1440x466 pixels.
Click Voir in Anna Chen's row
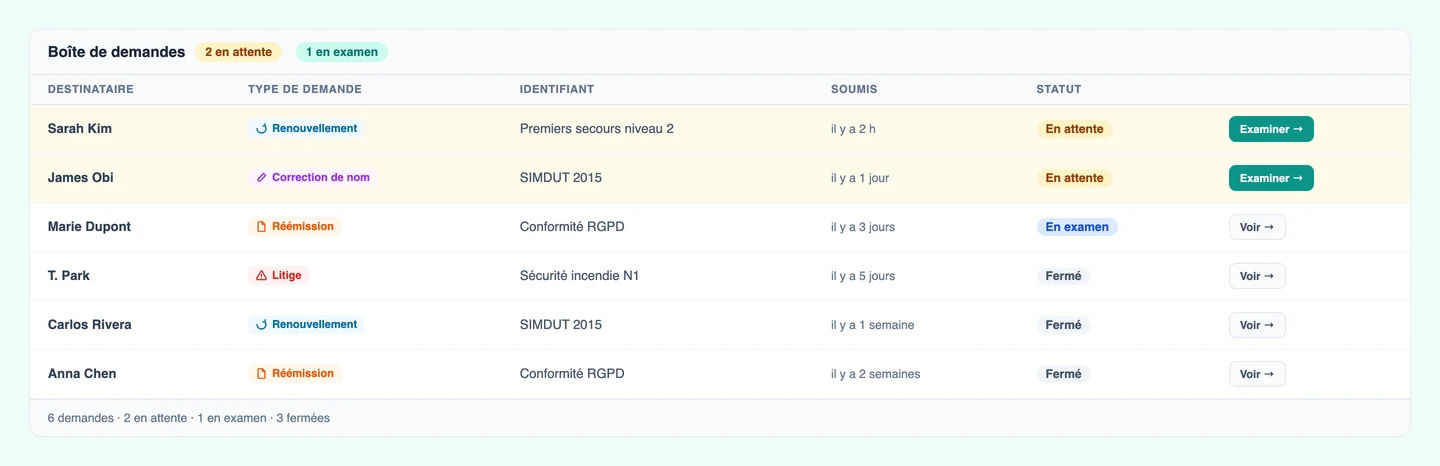coord(1257,374)
